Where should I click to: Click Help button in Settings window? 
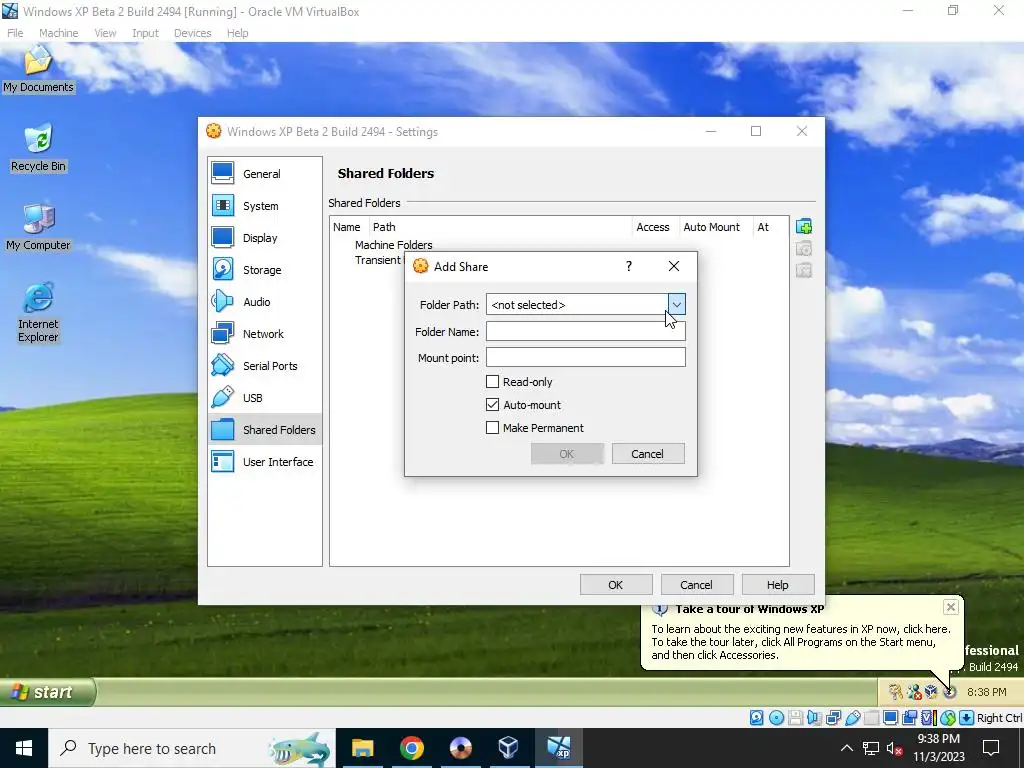tap(777, 584)
